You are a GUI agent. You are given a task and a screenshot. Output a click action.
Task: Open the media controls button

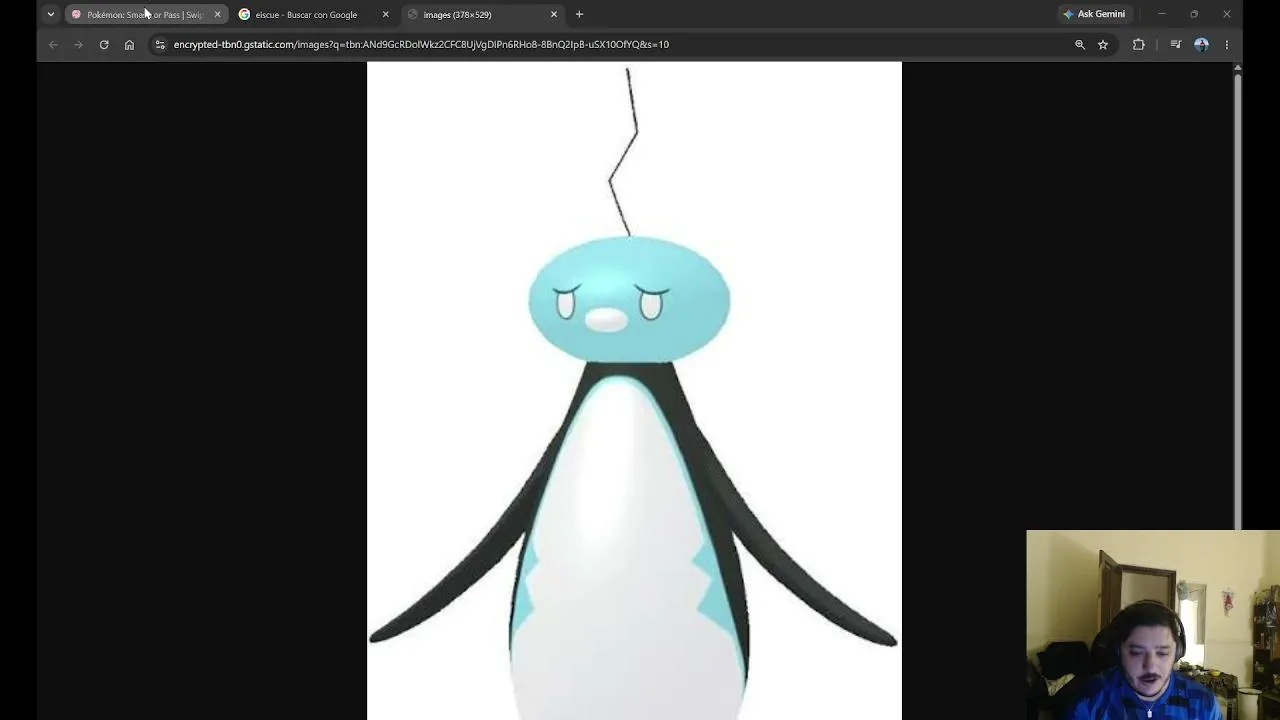(1175, 44)
